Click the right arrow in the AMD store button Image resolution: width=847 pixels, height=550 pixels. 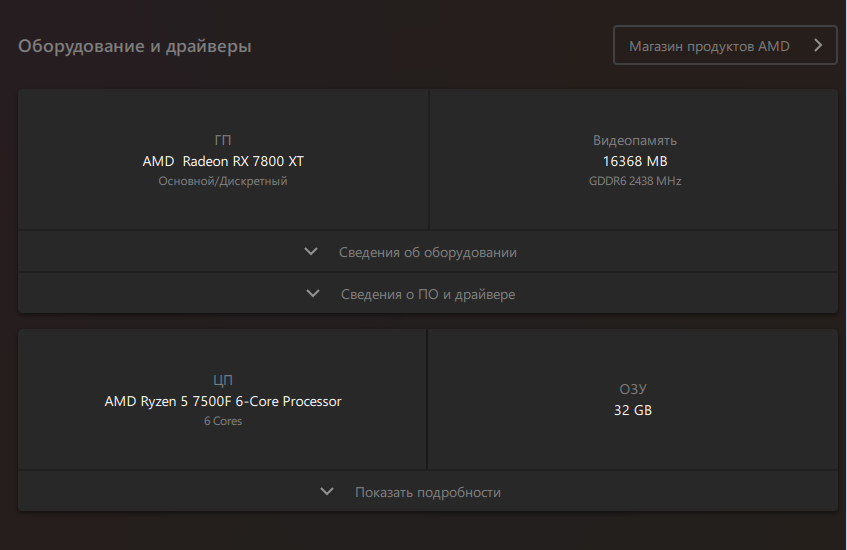click(818, 46)
